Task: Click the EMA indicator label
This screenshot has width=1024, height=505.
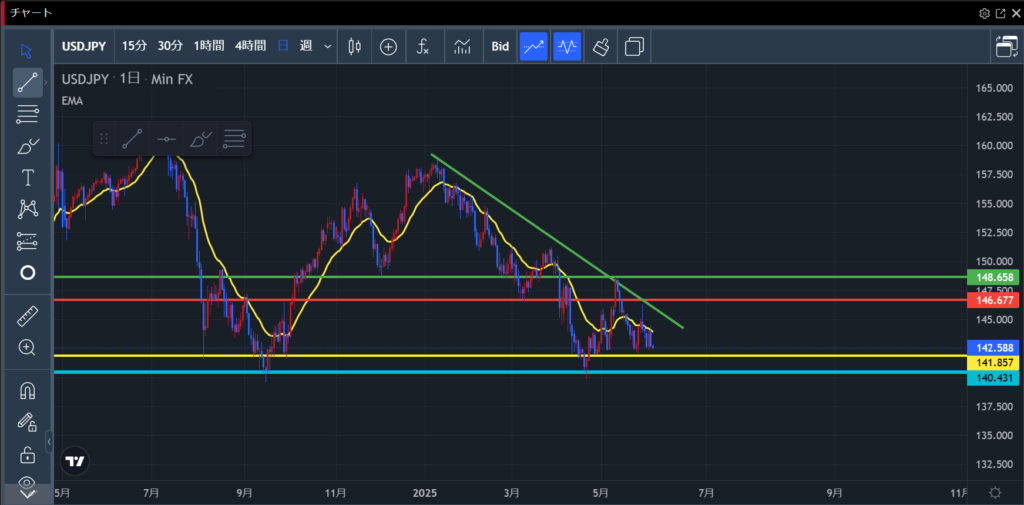Action: (72, 101)
